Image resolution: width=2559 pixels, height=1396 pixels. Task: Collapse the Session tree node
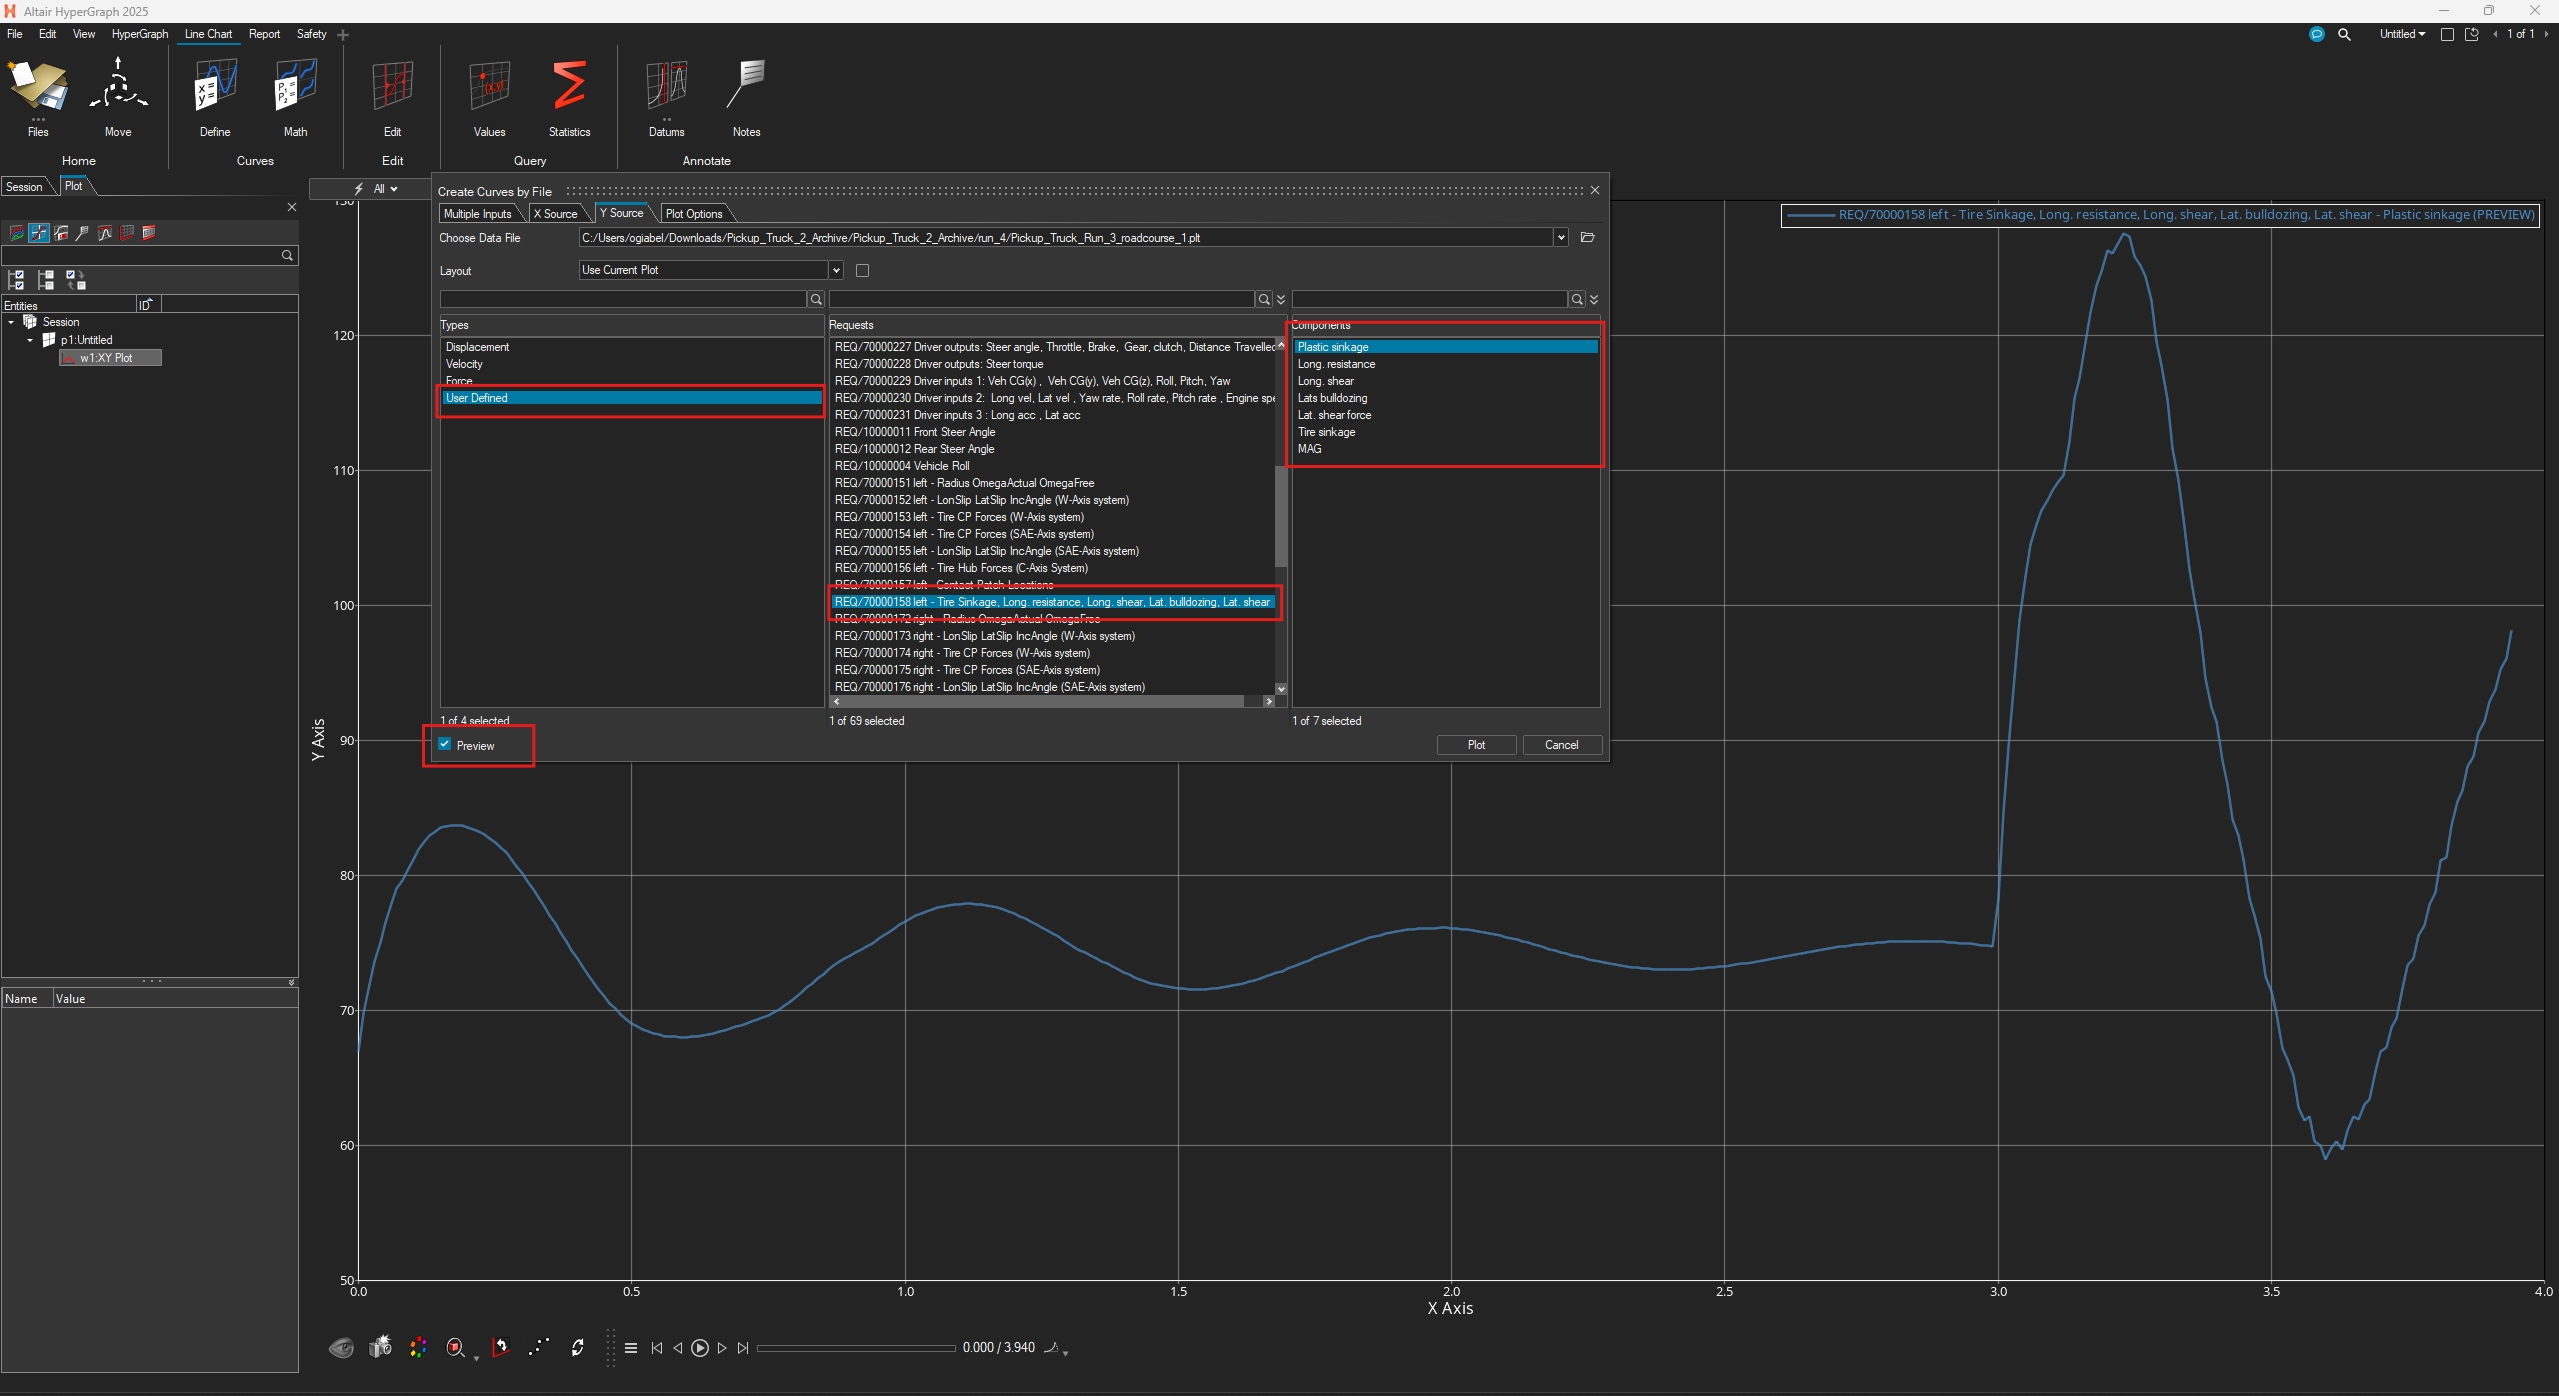(11, 322)
